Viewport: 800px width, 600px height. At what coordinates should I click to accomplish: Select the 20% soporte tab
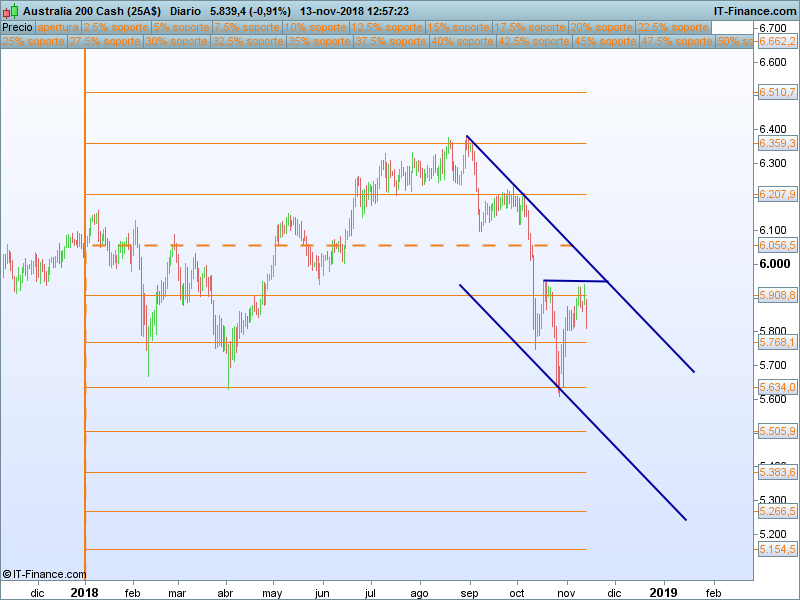tap(601, 28)
